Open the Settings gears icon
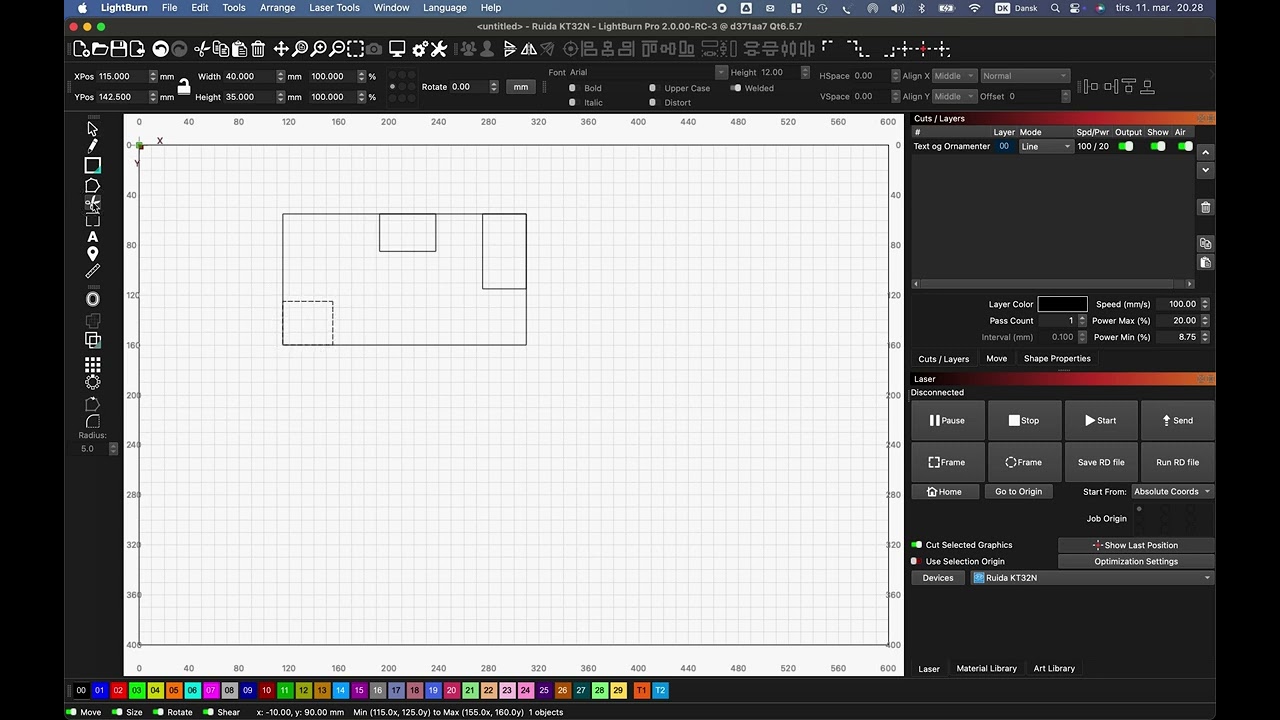 [420, 49]
